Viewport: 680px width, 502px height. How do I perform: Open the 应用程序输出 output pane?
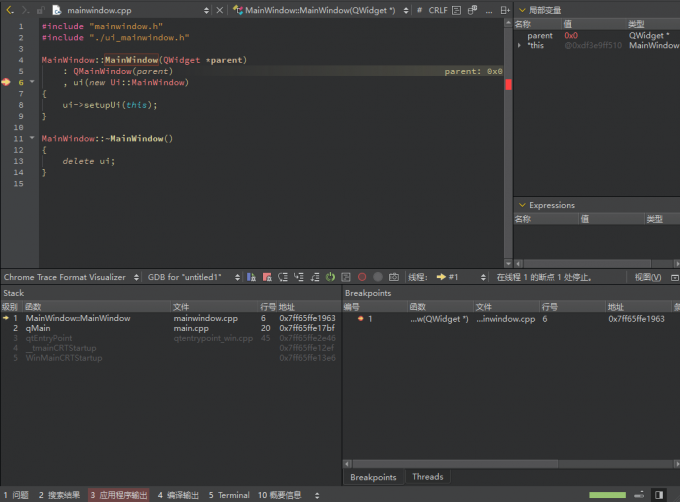[x=118, y=495]
